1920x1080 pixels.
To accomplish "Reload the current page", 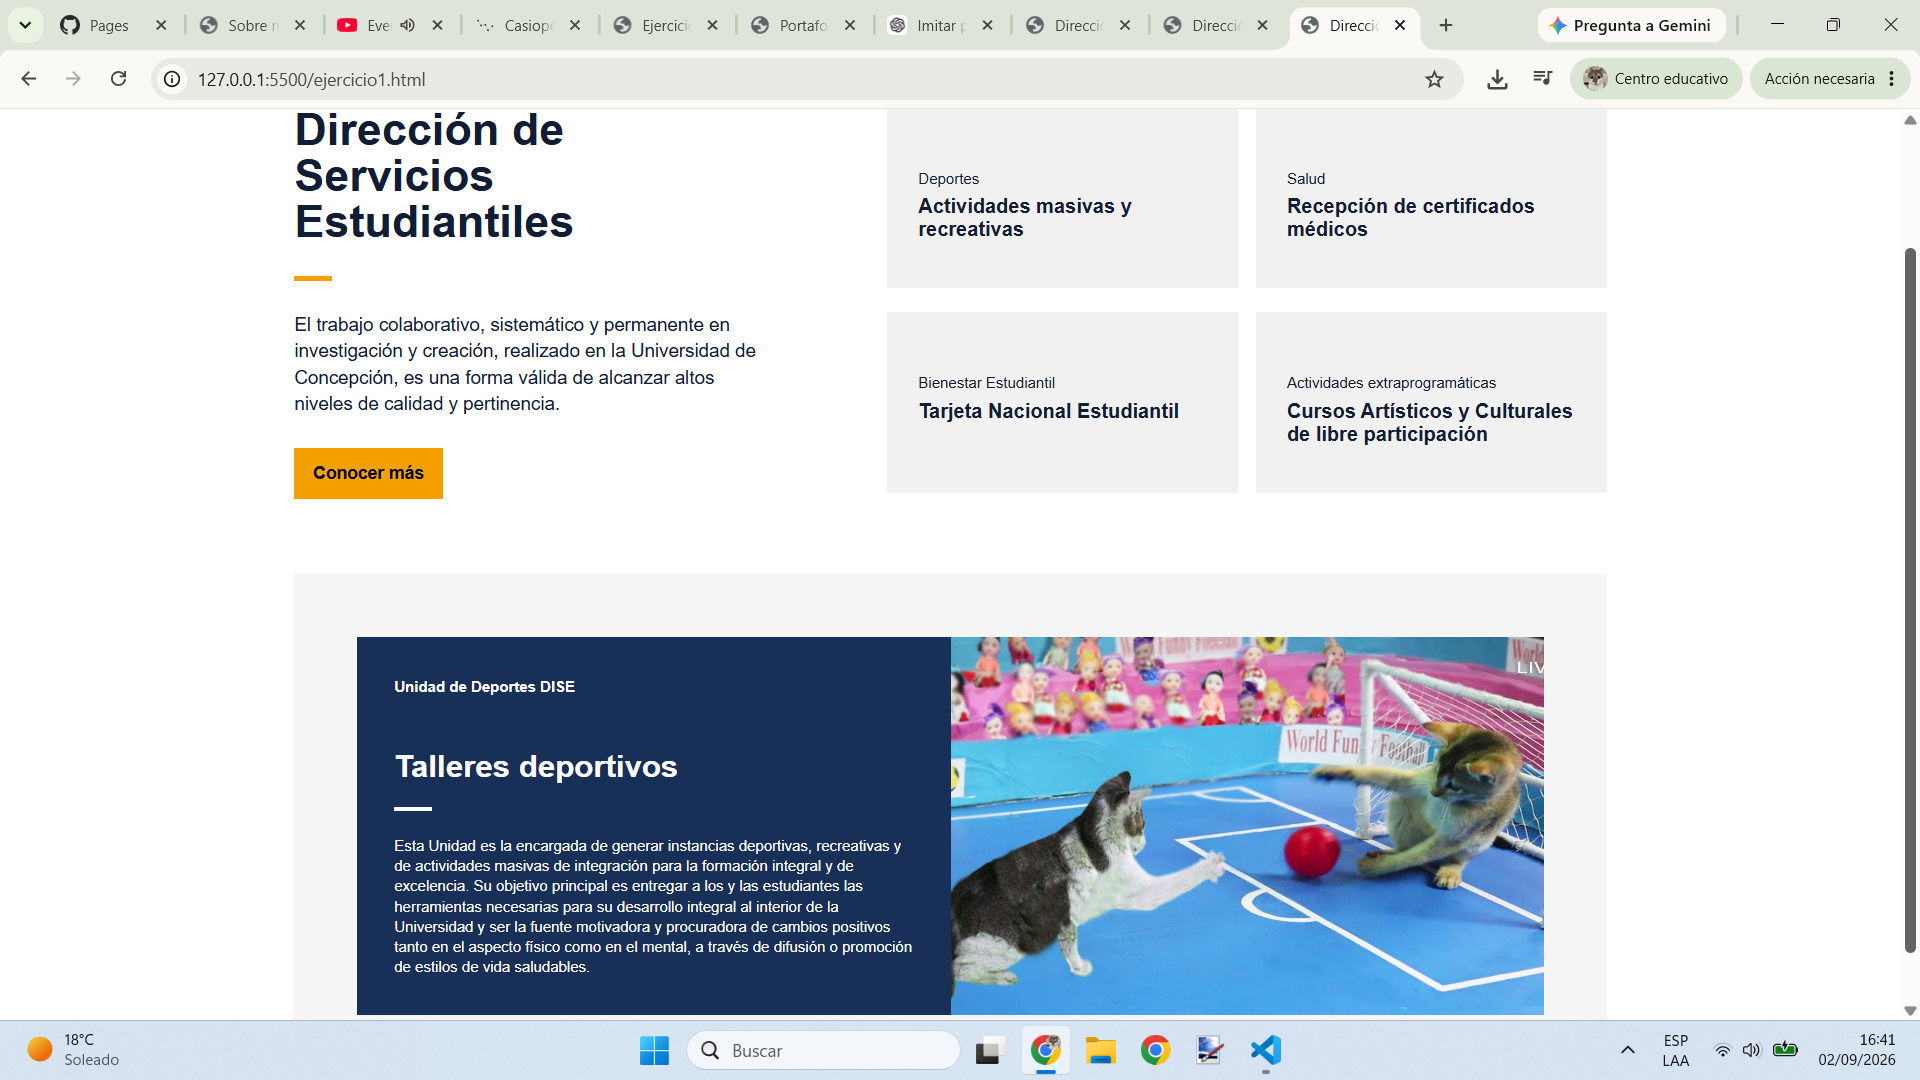I will [x=118, y=79].
